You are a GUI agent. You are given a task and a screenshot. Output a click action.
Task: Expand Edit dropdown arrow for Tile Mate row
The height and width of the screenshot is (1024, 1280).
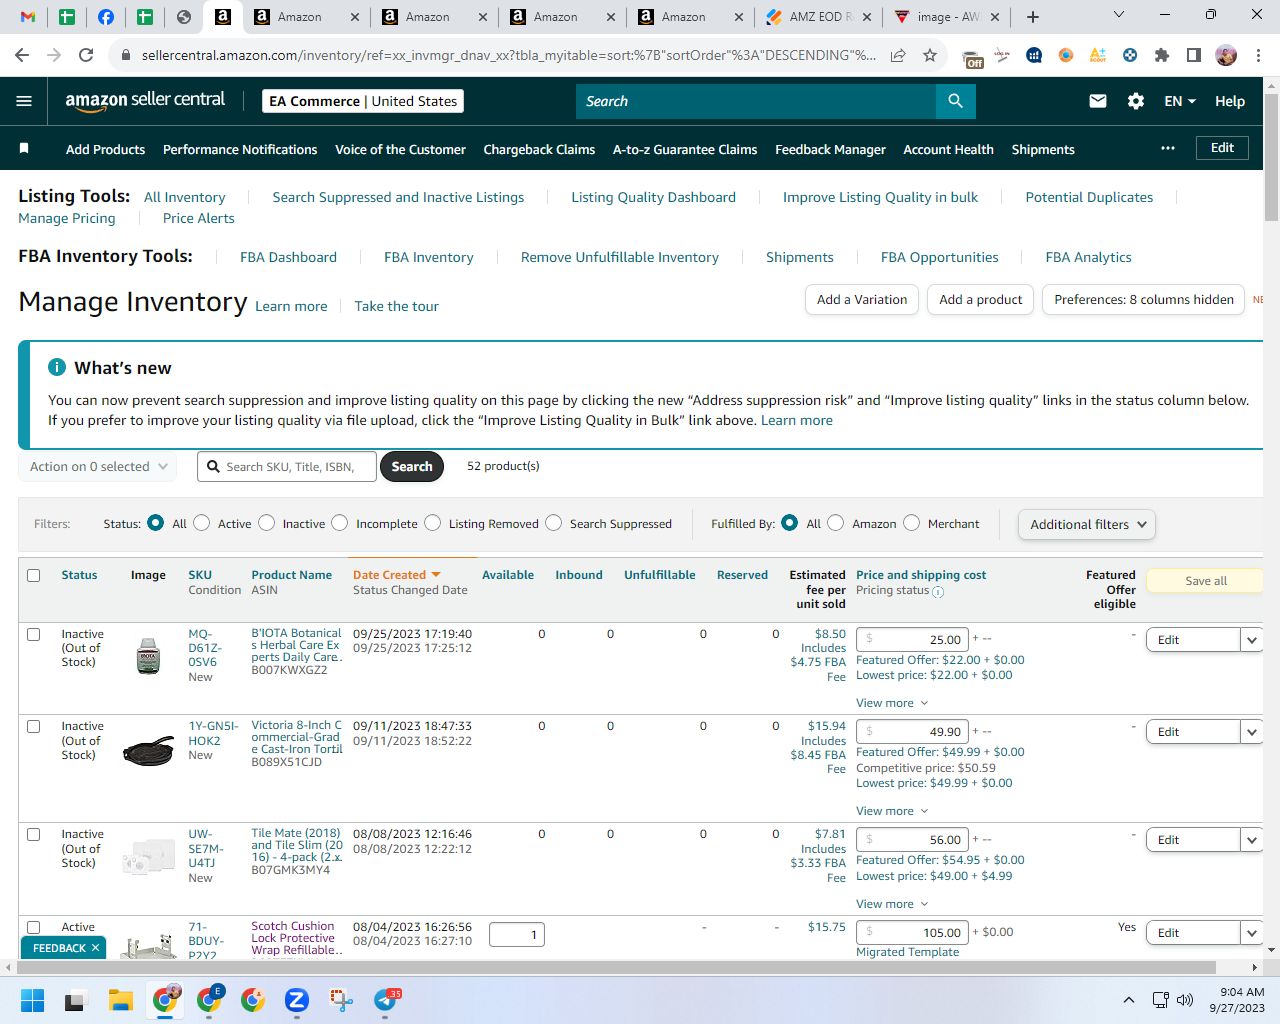[x=1252, y=840]
